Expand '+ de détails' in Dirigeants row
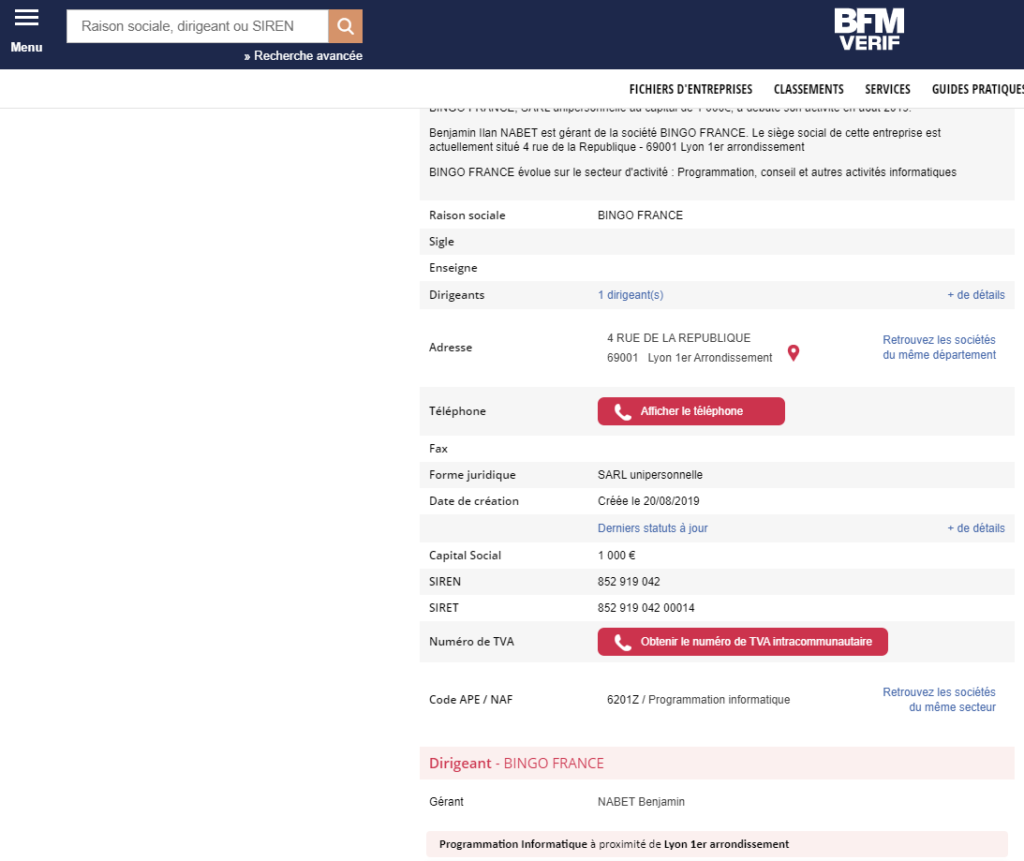1024x861 pixels. pos(976,295)
